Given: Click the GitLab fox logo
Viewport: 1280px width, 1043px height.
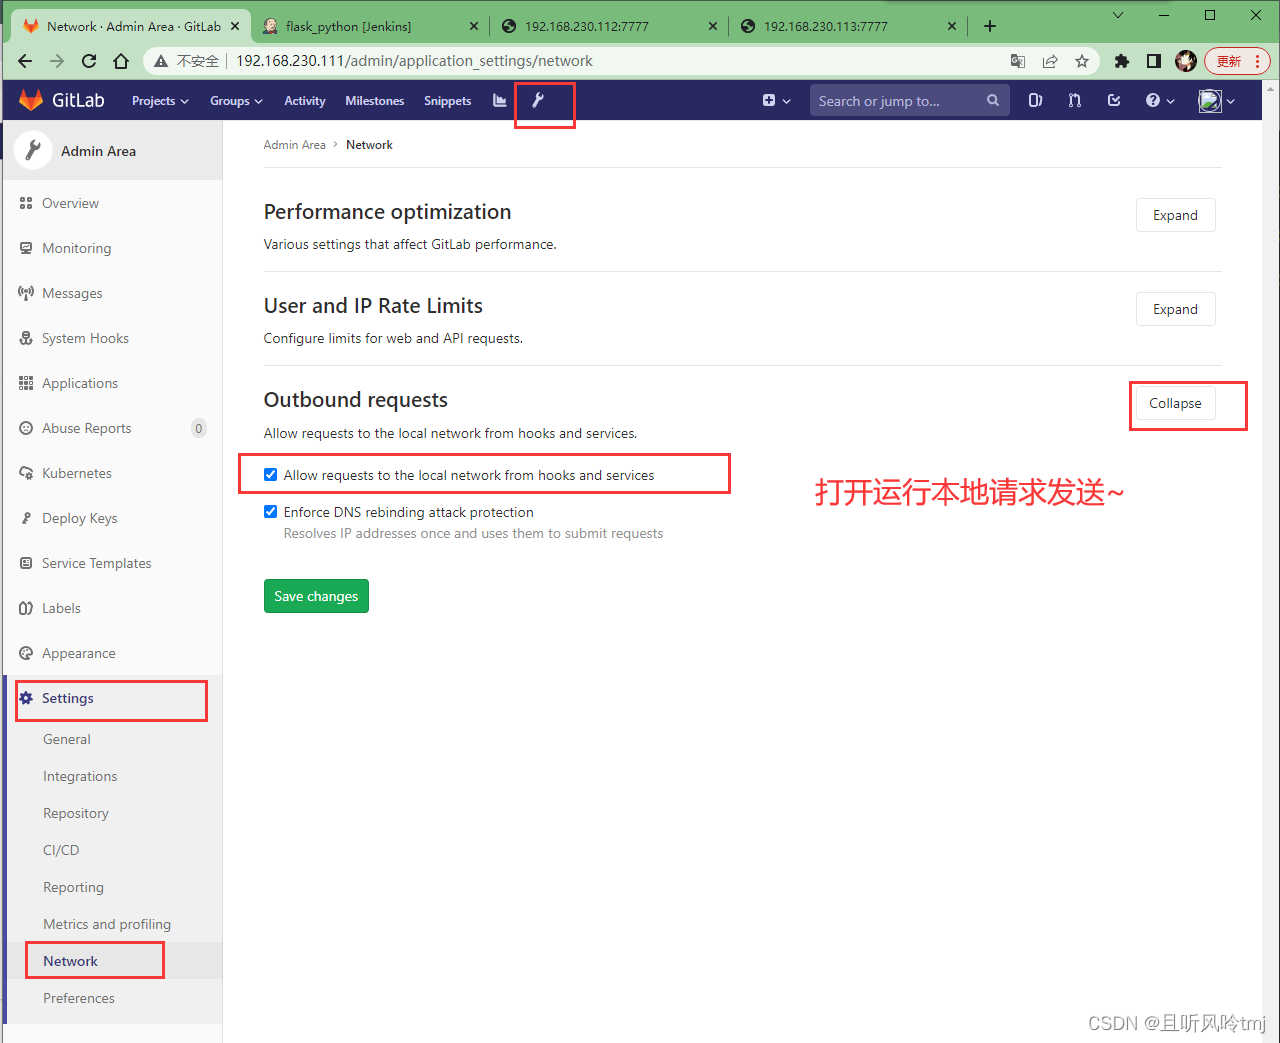Looking at the screenshot, I should point(30,100).
